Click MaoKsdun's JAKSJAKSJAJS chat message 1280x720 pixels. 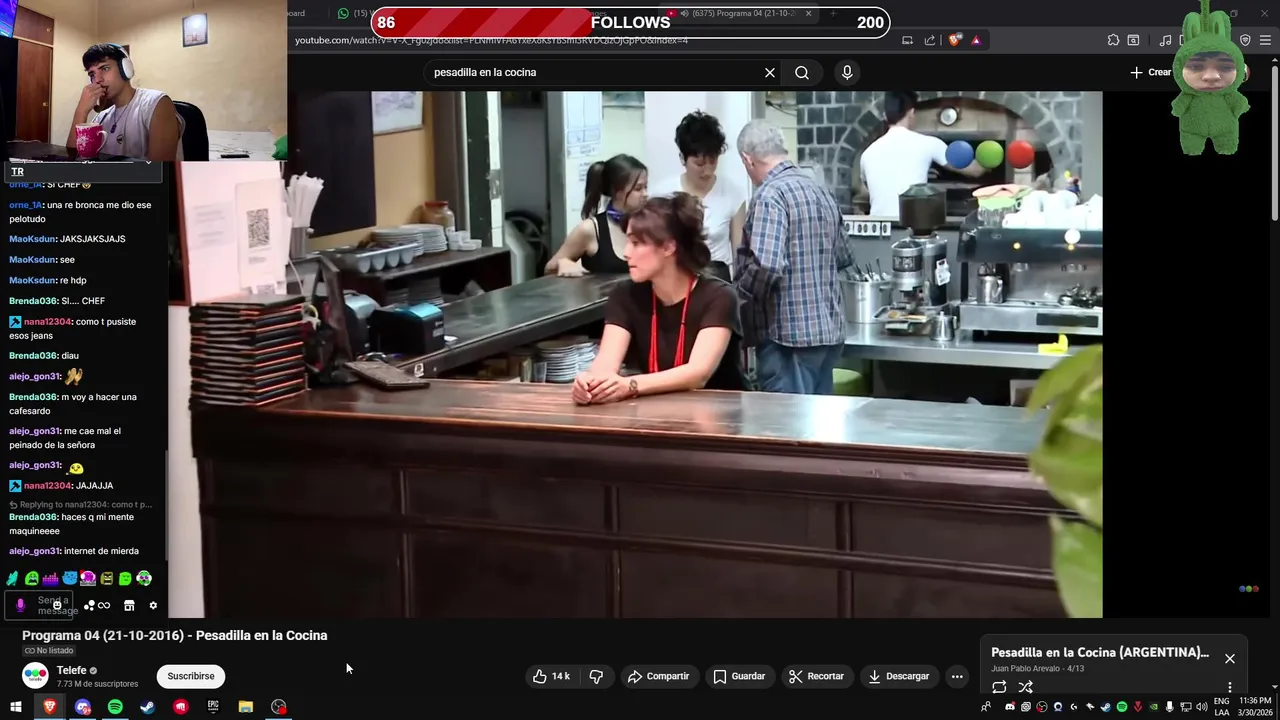tap(67, 239)
